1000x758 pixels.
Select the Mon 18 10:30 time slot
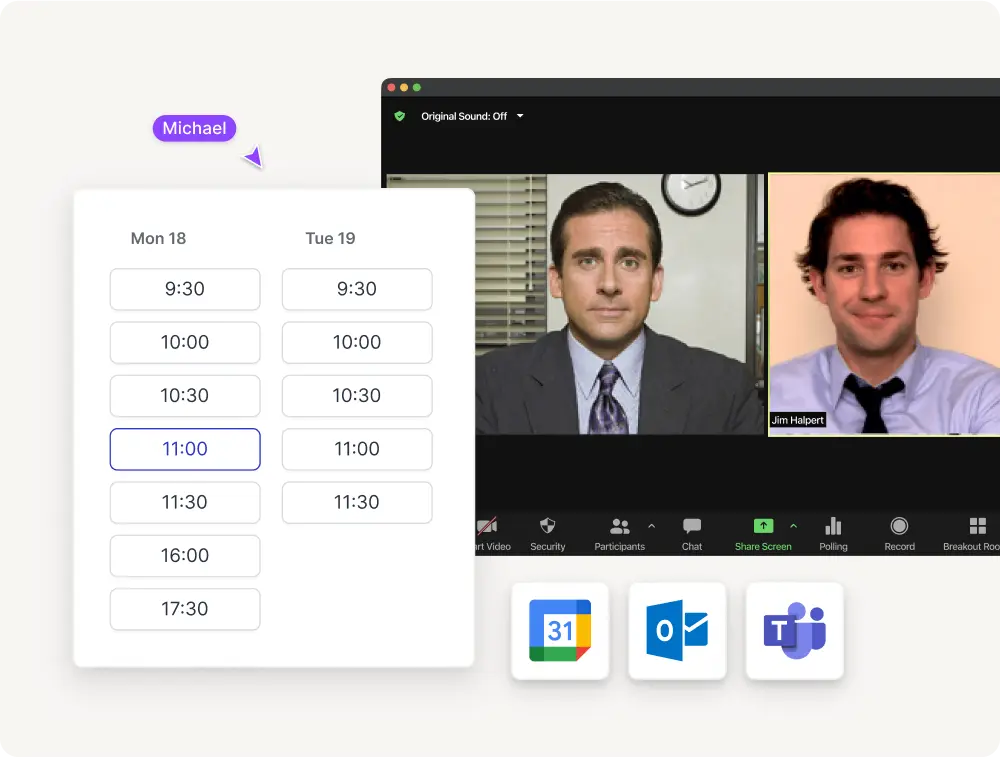[185, 396]
